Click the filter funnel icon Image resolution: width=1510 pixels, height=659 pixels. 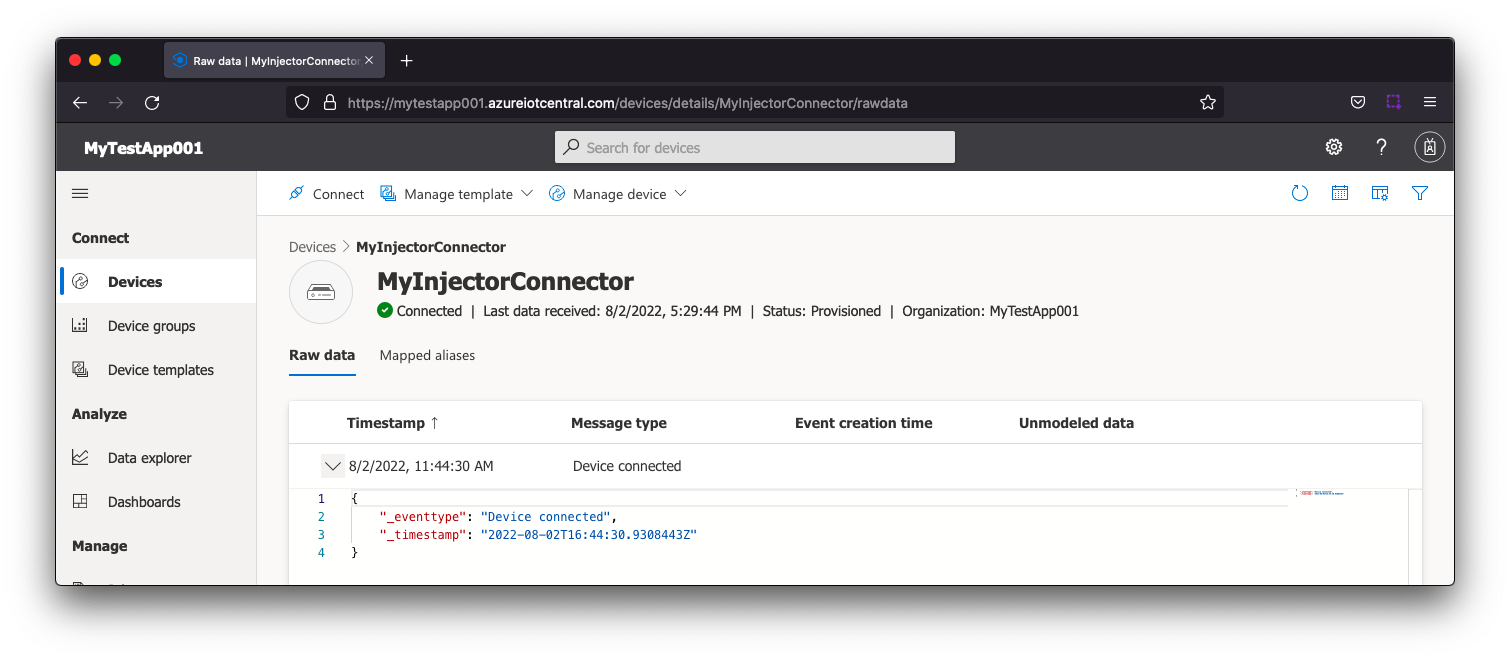(1419, 194)
